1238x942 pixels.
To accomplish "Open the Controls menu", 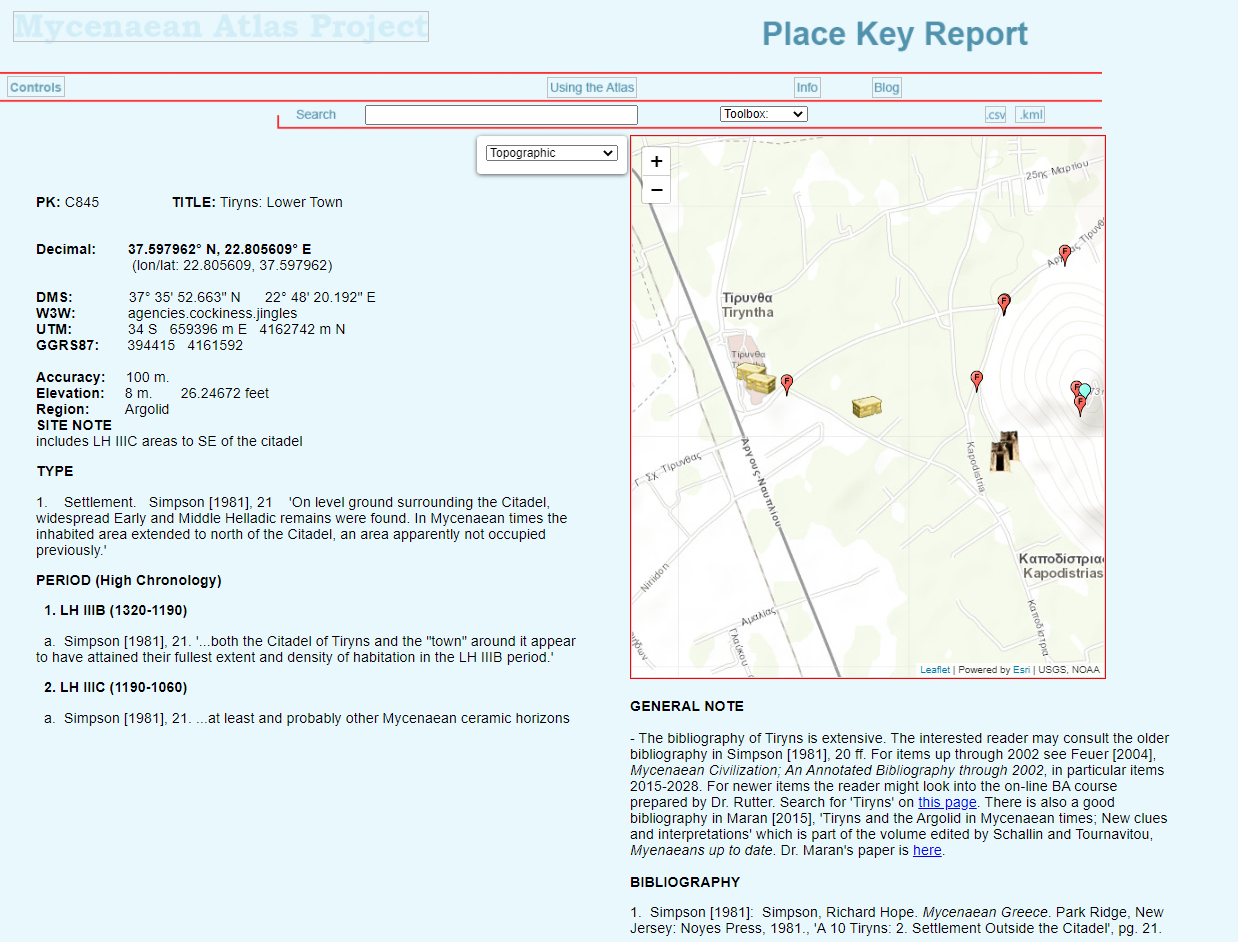I will pyautogui.click(x=36, y=87).
